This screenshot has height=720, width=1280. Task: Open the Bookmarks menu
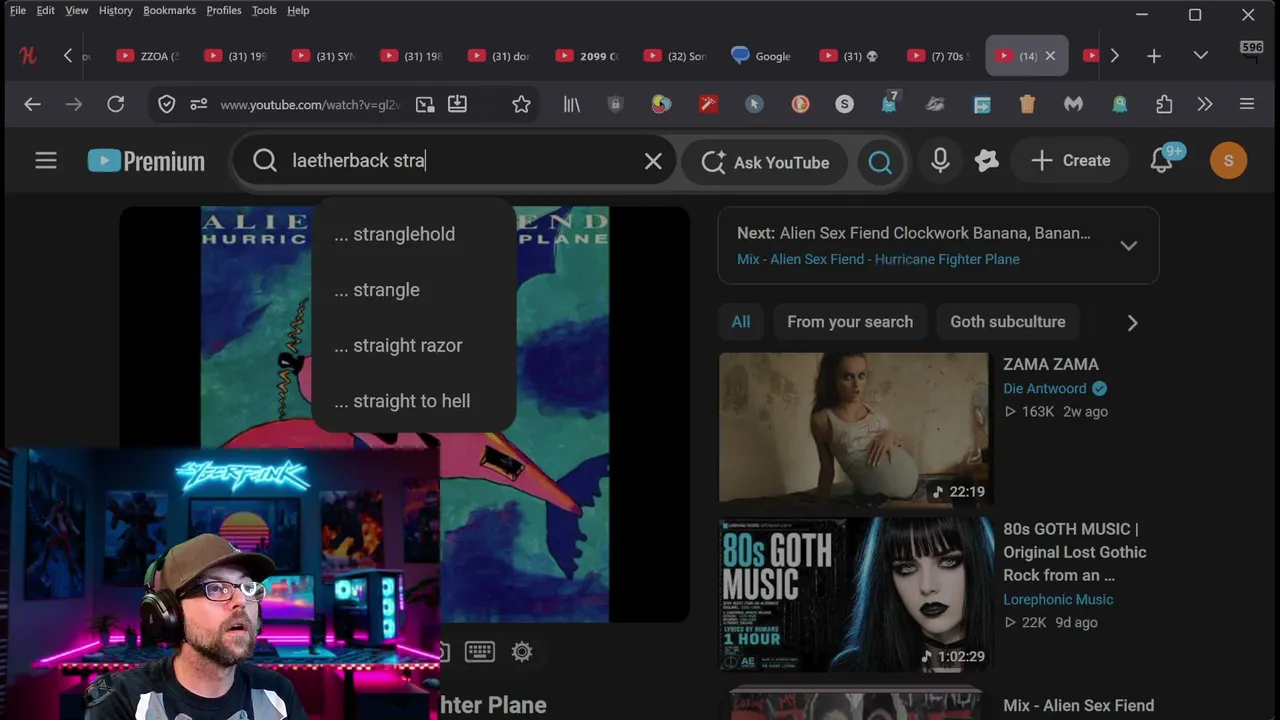click(x=169, y=10)
